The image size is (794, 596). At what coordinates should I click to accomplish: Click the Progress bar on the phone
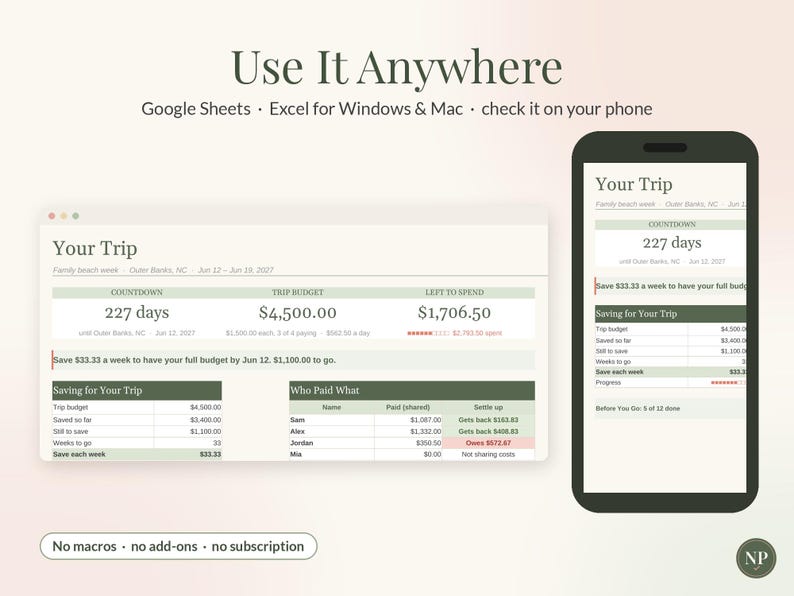728,383
